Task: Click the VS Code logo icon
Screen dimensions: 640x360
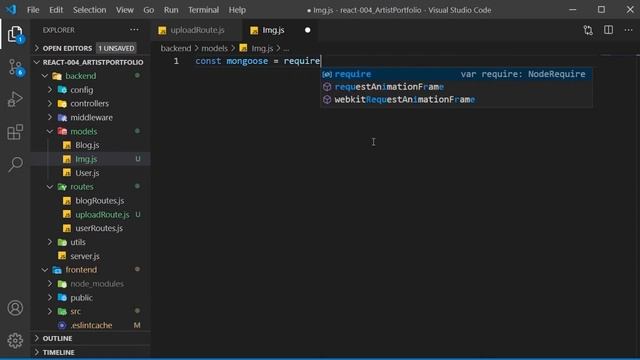Action: [11, 9]
